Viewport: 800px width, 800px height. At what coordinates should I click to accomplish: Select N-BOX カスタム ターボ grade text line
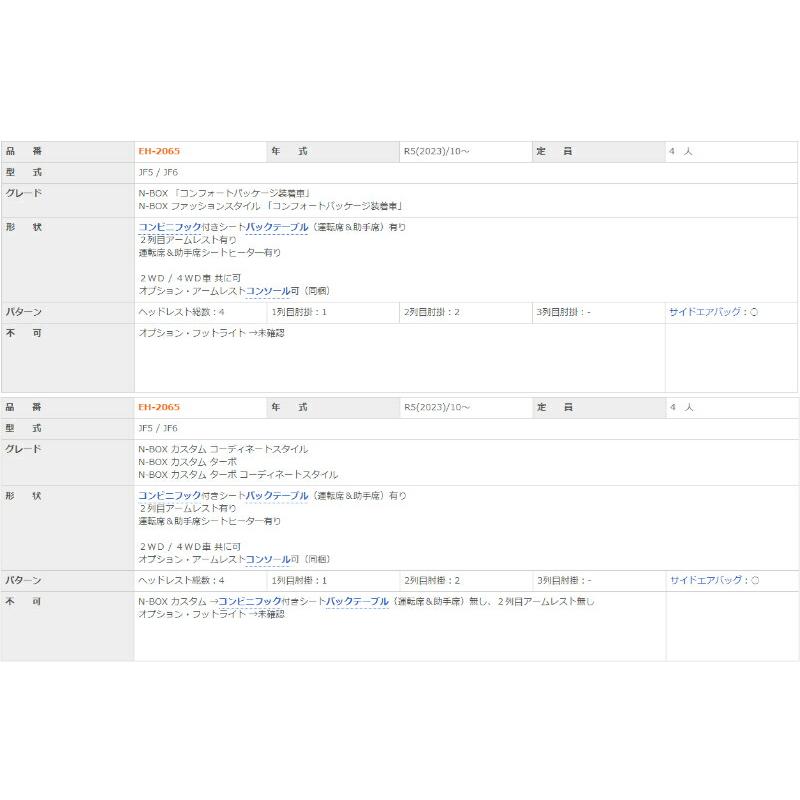188,462
